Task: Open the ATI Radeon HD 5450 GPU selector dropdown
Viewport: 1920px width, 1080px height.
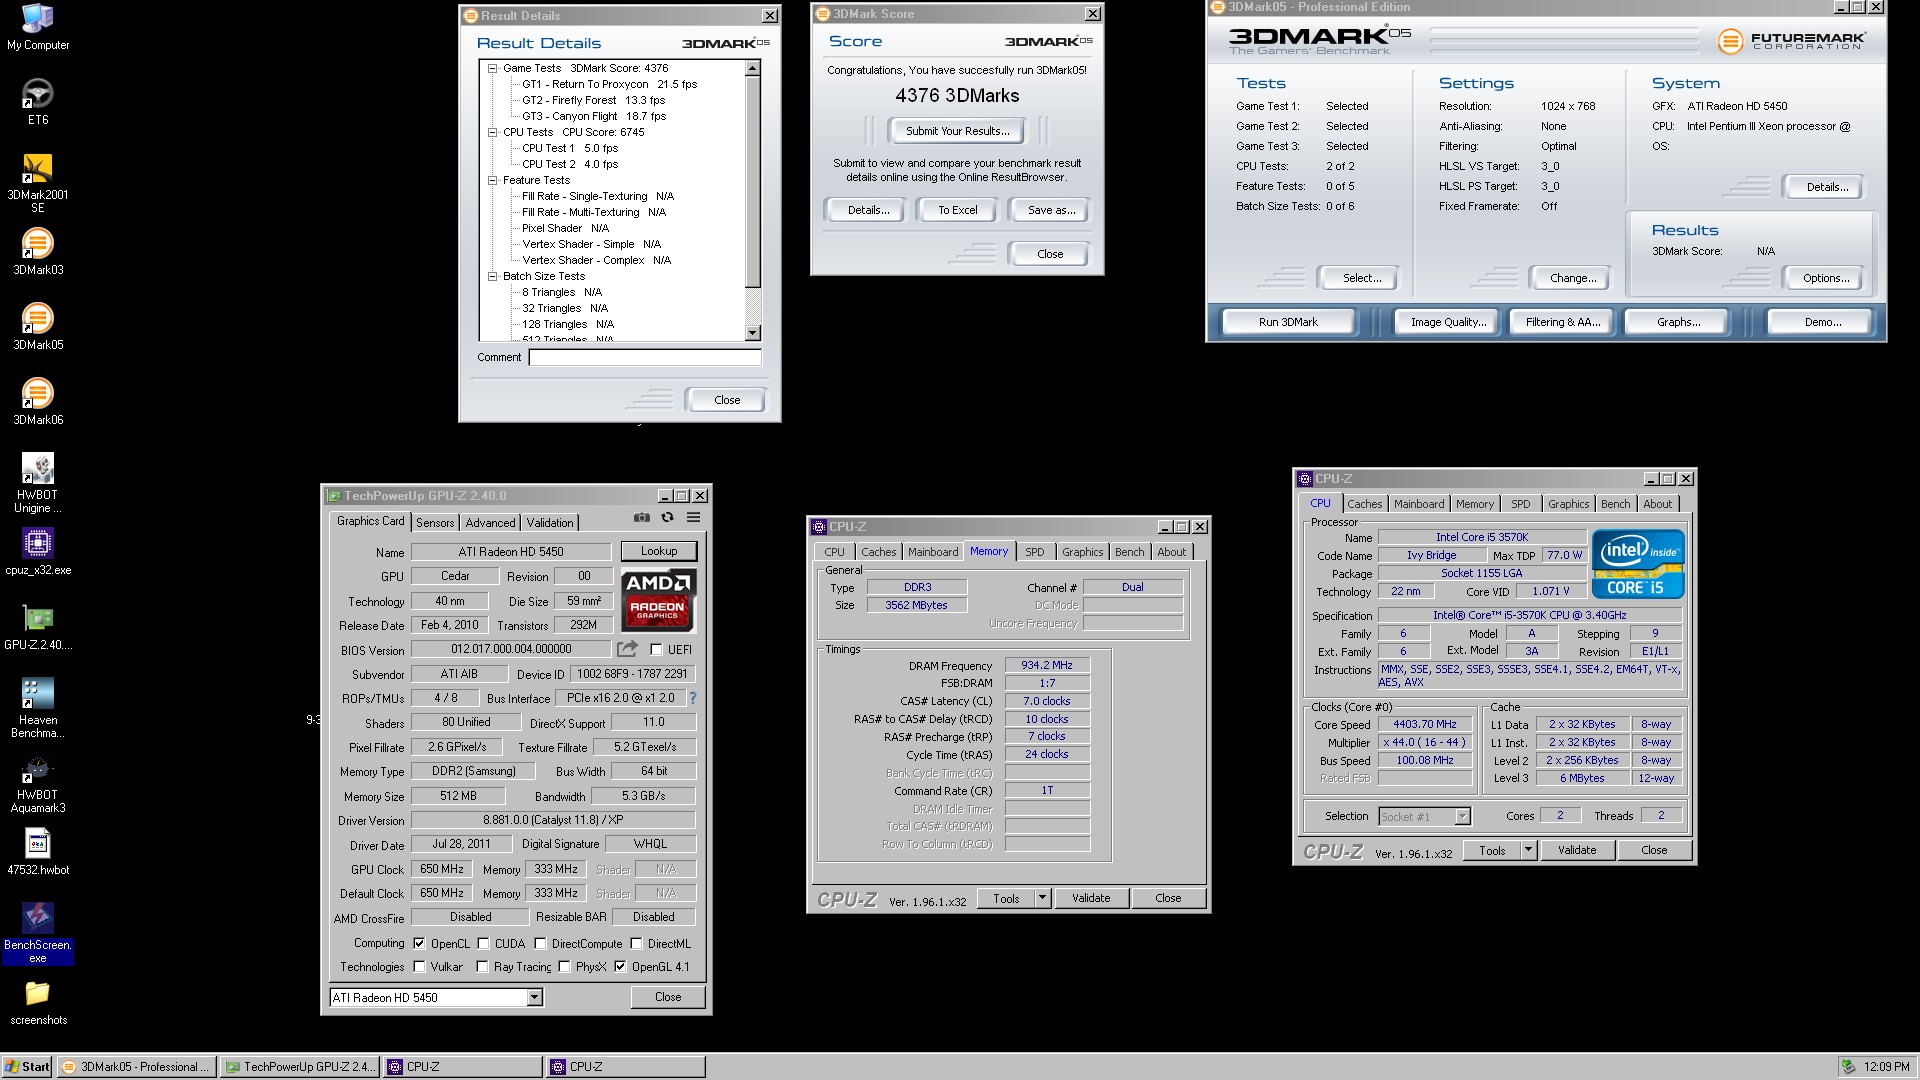Action: [535, 997]
